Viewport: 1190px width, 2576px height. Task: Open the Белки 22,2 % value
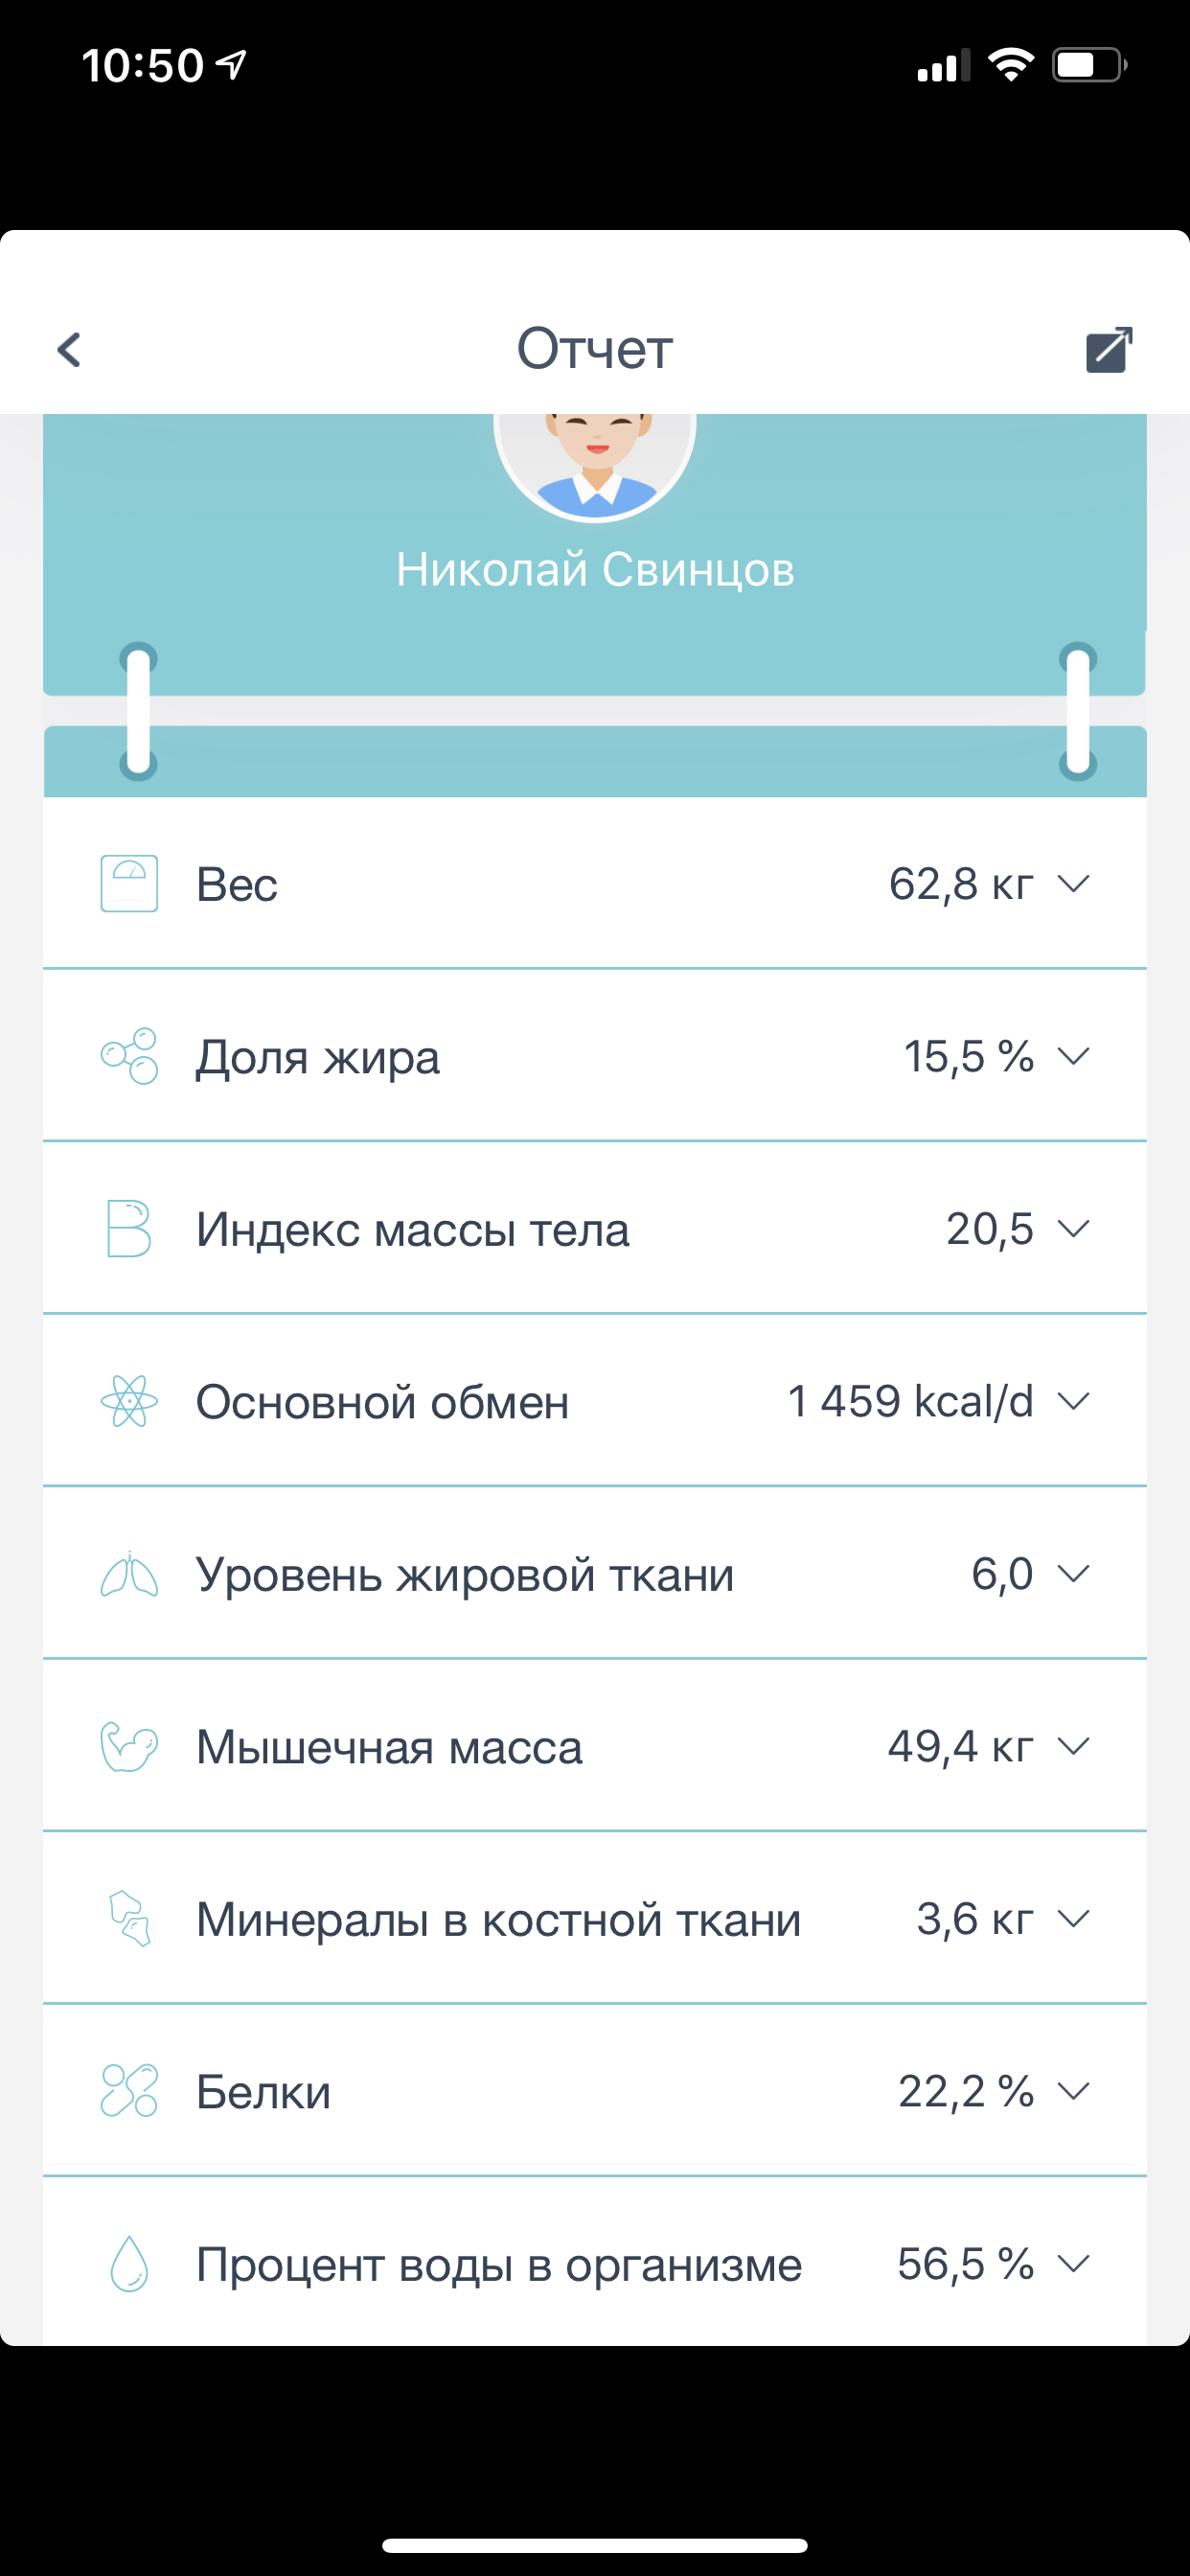[x=965, y=2091]
